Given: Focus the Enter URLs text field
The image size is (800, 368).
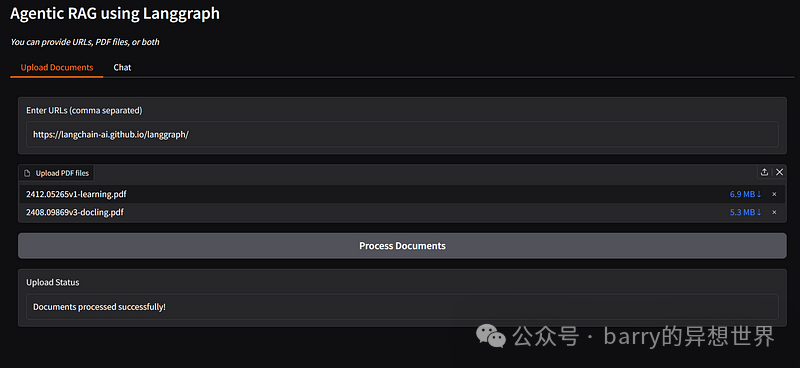Looking at the screenshot, I should click(x=402, y=134).
